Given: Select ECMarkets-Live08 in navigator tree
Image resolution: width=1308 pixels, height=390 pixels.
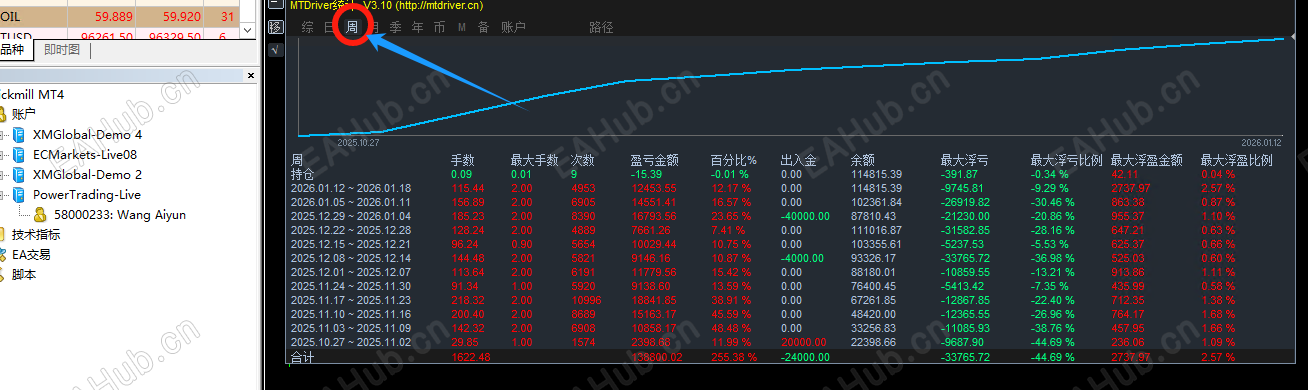Looking at the screenshot, I should click(84, 154).
